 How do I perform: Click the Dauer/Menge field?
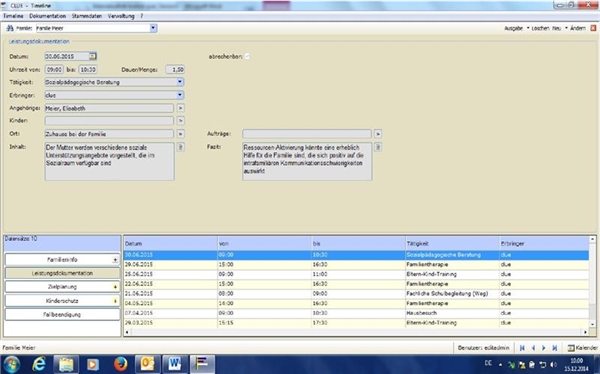click(x=175, y=70)
